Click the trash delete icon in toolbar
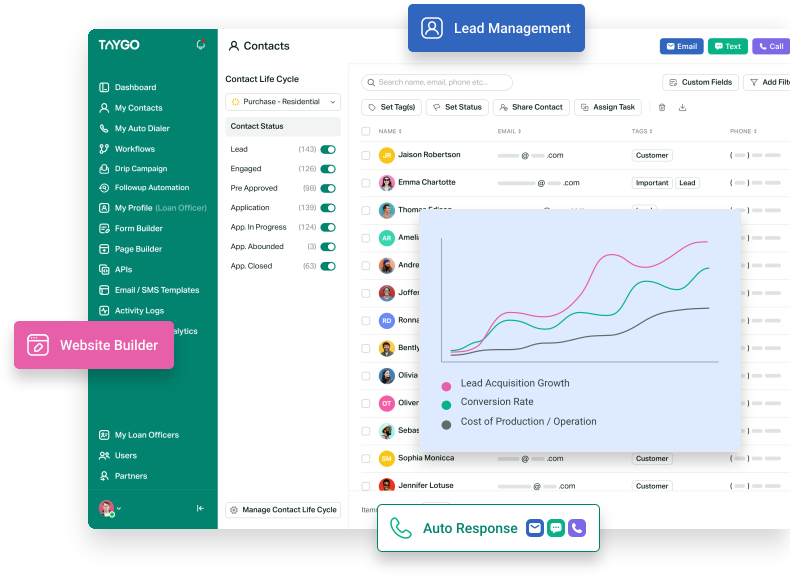The width and height of the screenshot is (790, 576). (661, 107)
